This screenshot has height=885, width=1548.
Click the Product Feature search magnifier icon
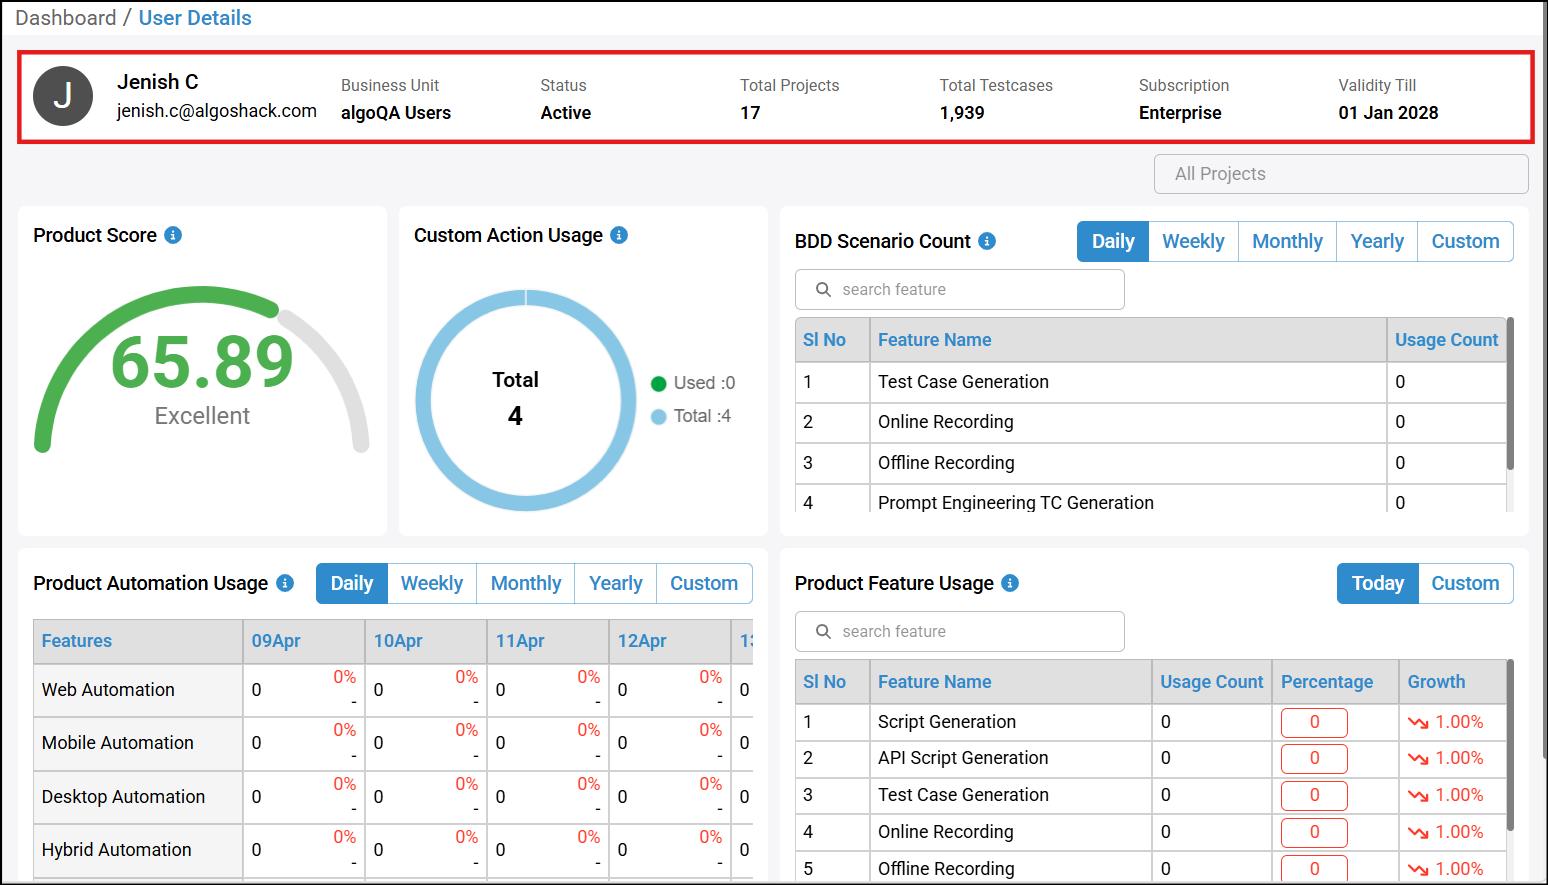[823, 631]
